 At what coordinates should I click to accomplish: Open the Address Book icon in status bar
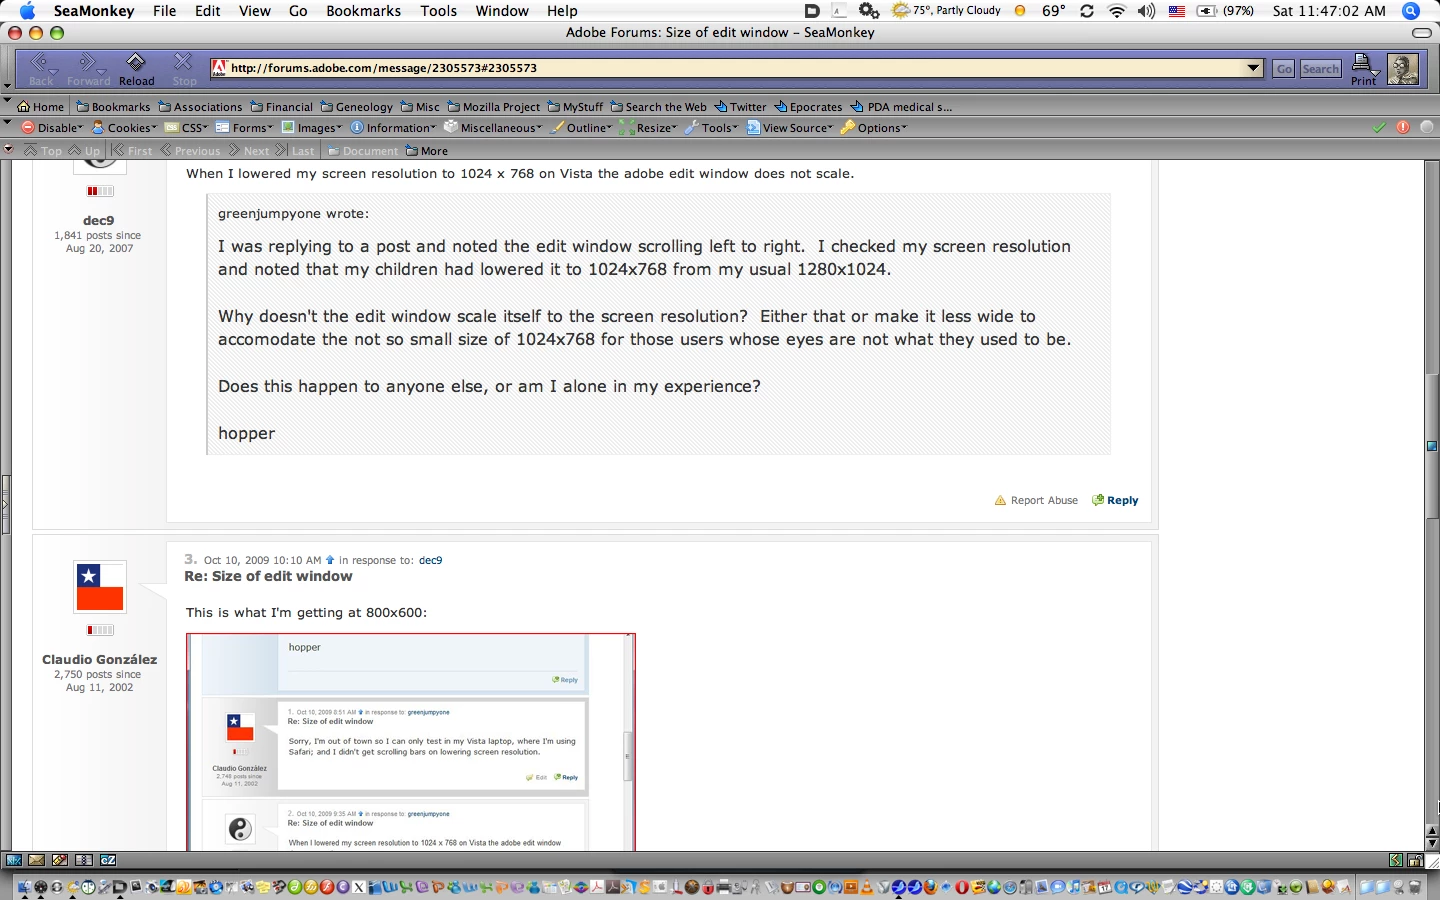[85, 860]
